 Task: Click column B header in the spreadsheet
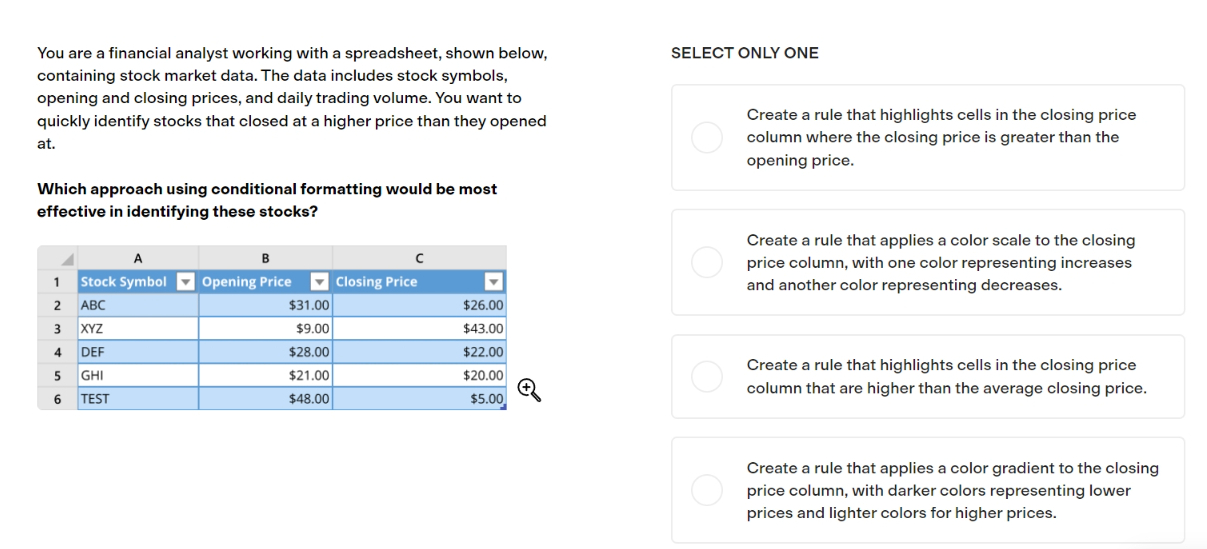[x=265, y=258]
